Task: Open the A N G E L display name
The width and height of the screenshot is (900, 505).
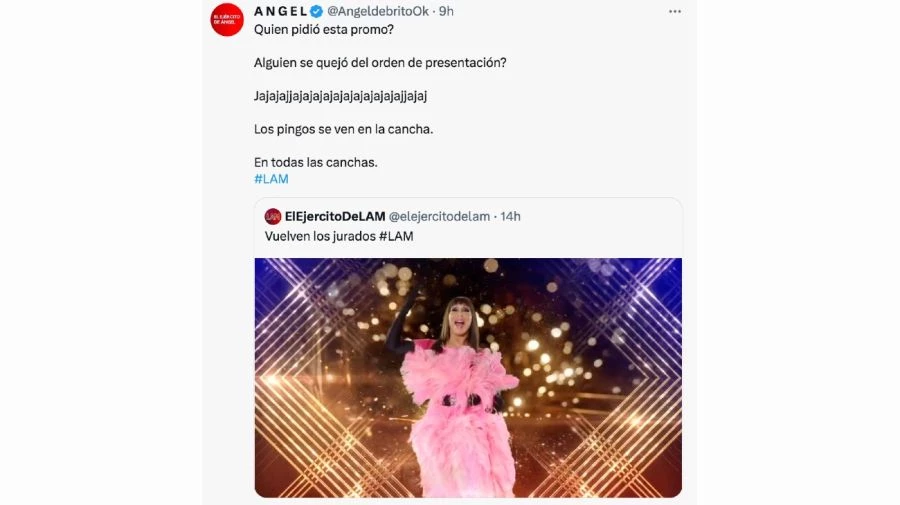Action: [280, 11]
